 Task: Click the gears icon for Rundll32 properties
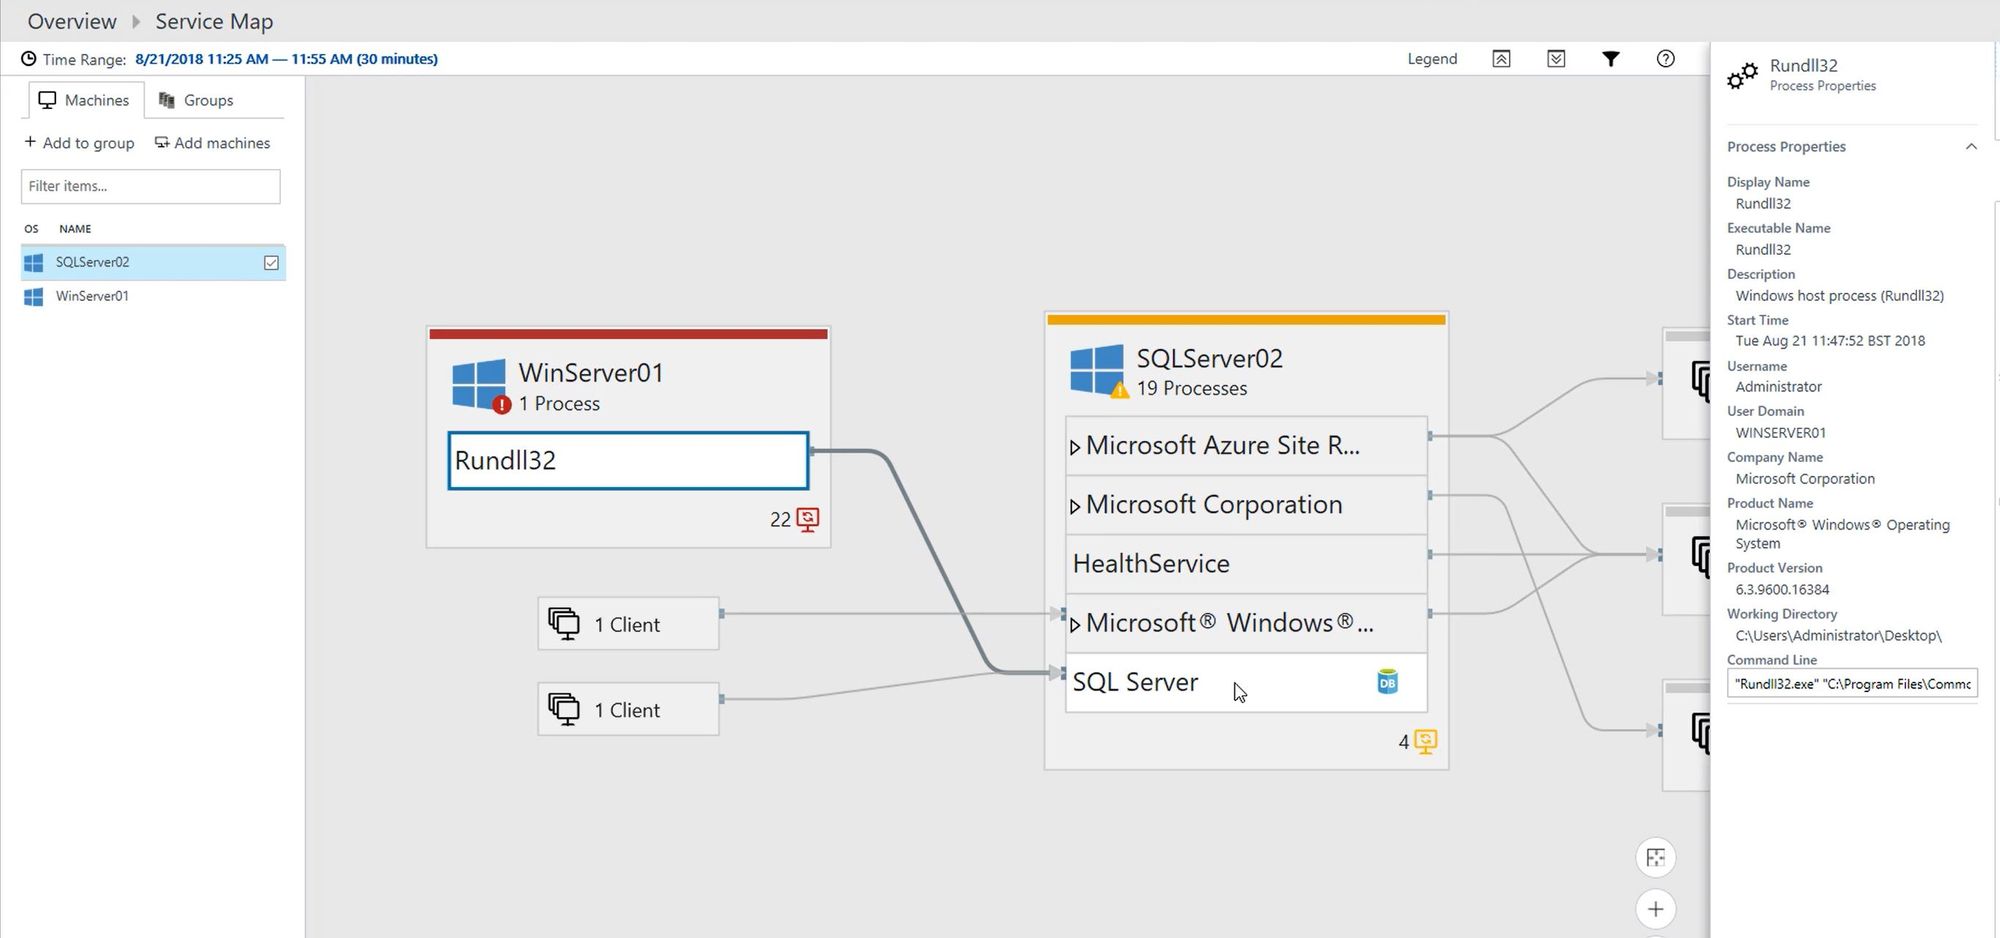[x=1742, y=75]
